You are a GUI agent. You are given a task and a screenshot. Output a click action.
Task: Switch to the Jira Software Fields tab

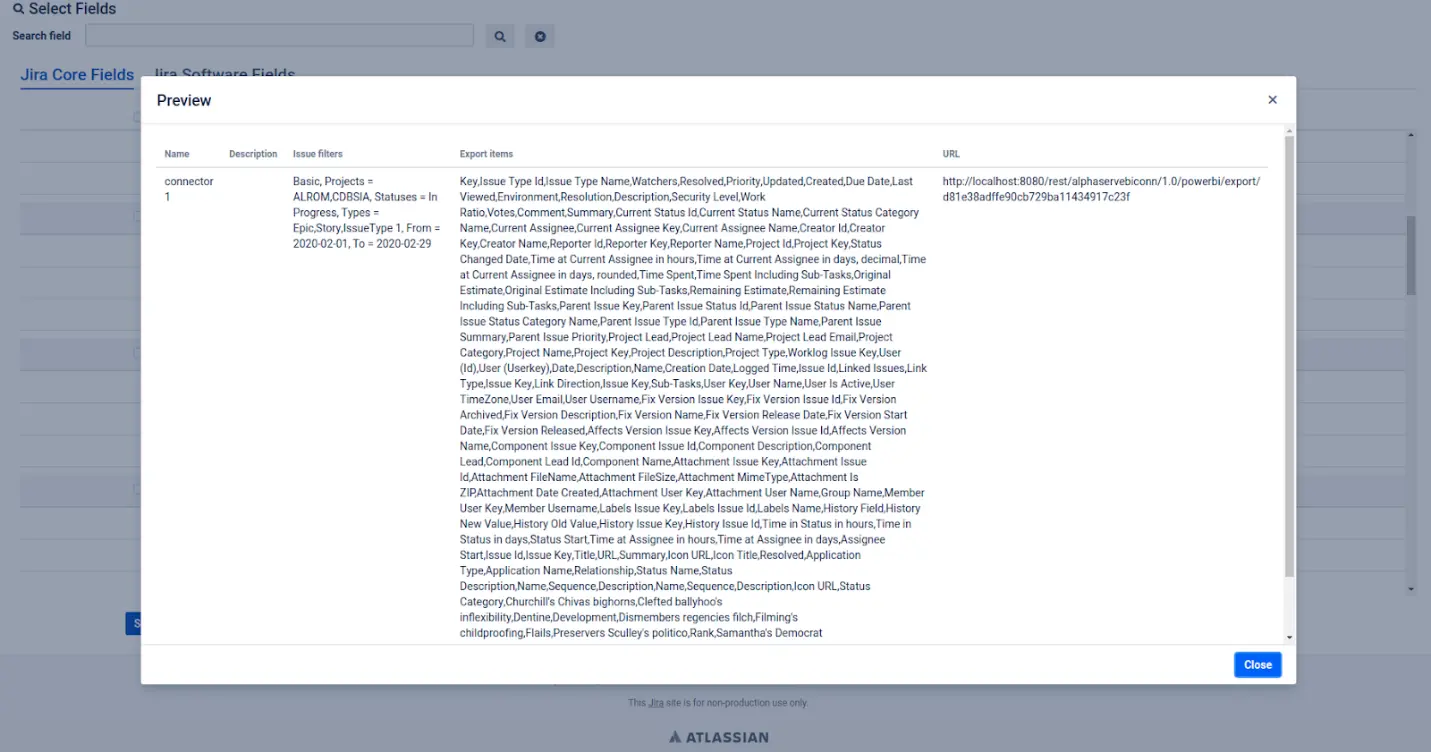pyautogui.click(x=224, y=75)
